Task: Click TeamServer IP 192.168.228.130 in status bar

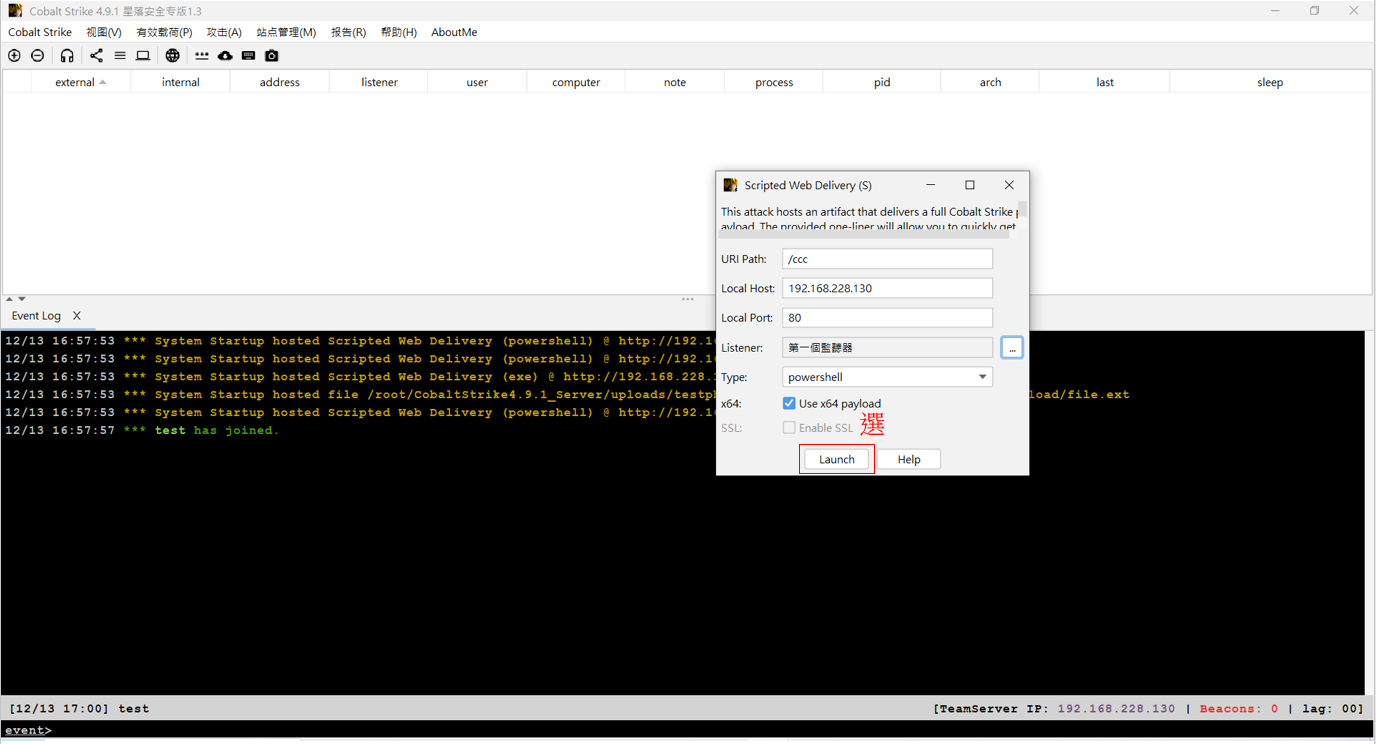Action: [x=1055, y=709]
